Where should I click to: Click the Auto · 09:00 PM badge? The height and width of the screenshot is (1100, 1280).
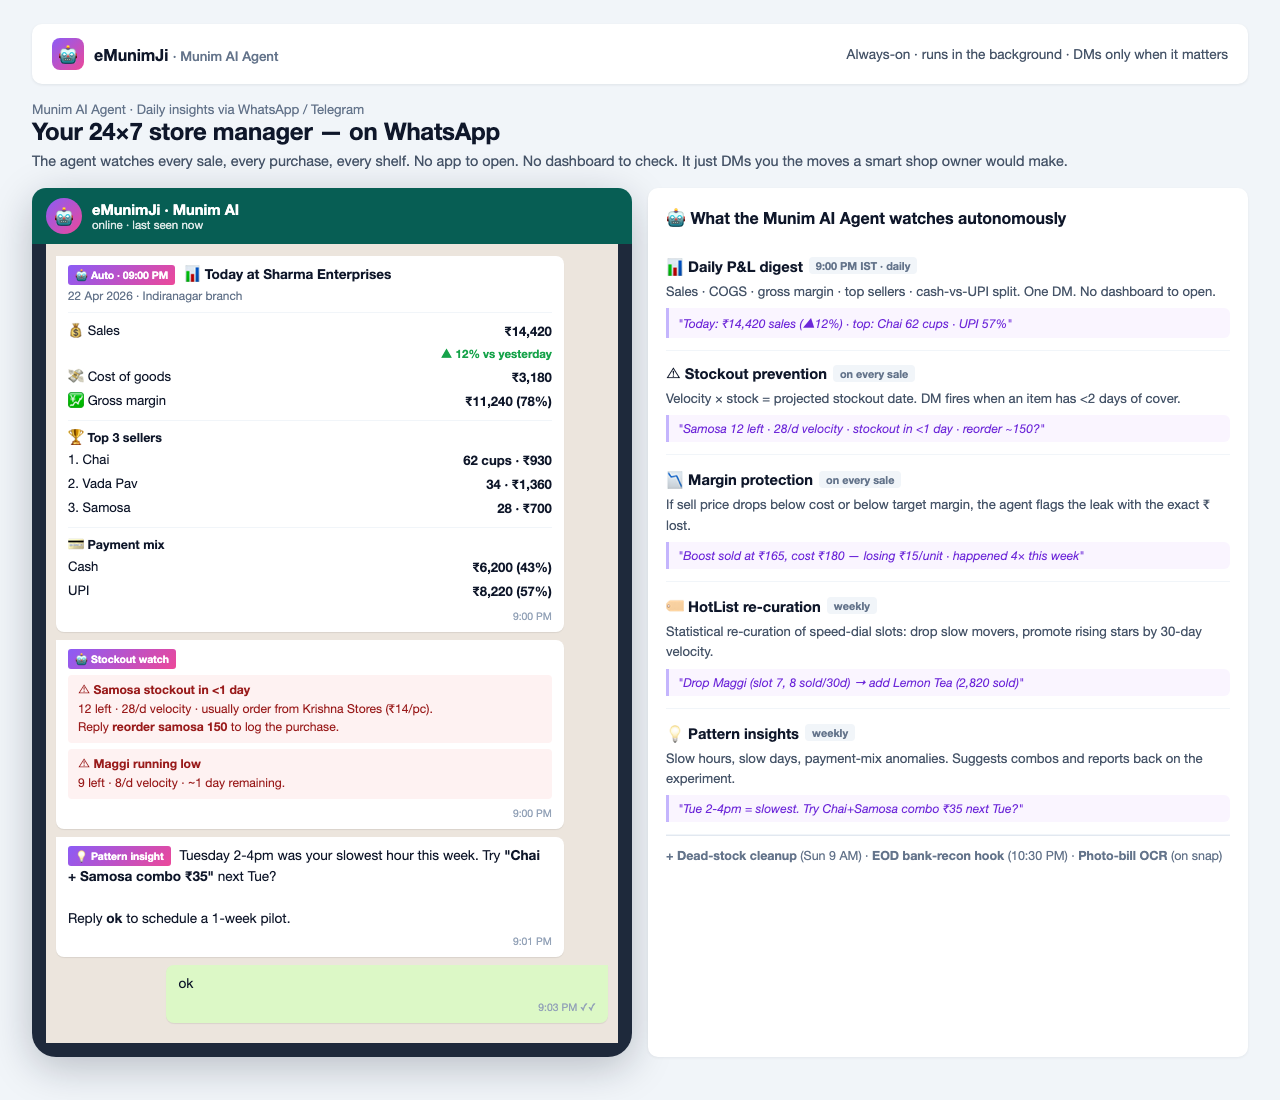[x=122, y=275]
